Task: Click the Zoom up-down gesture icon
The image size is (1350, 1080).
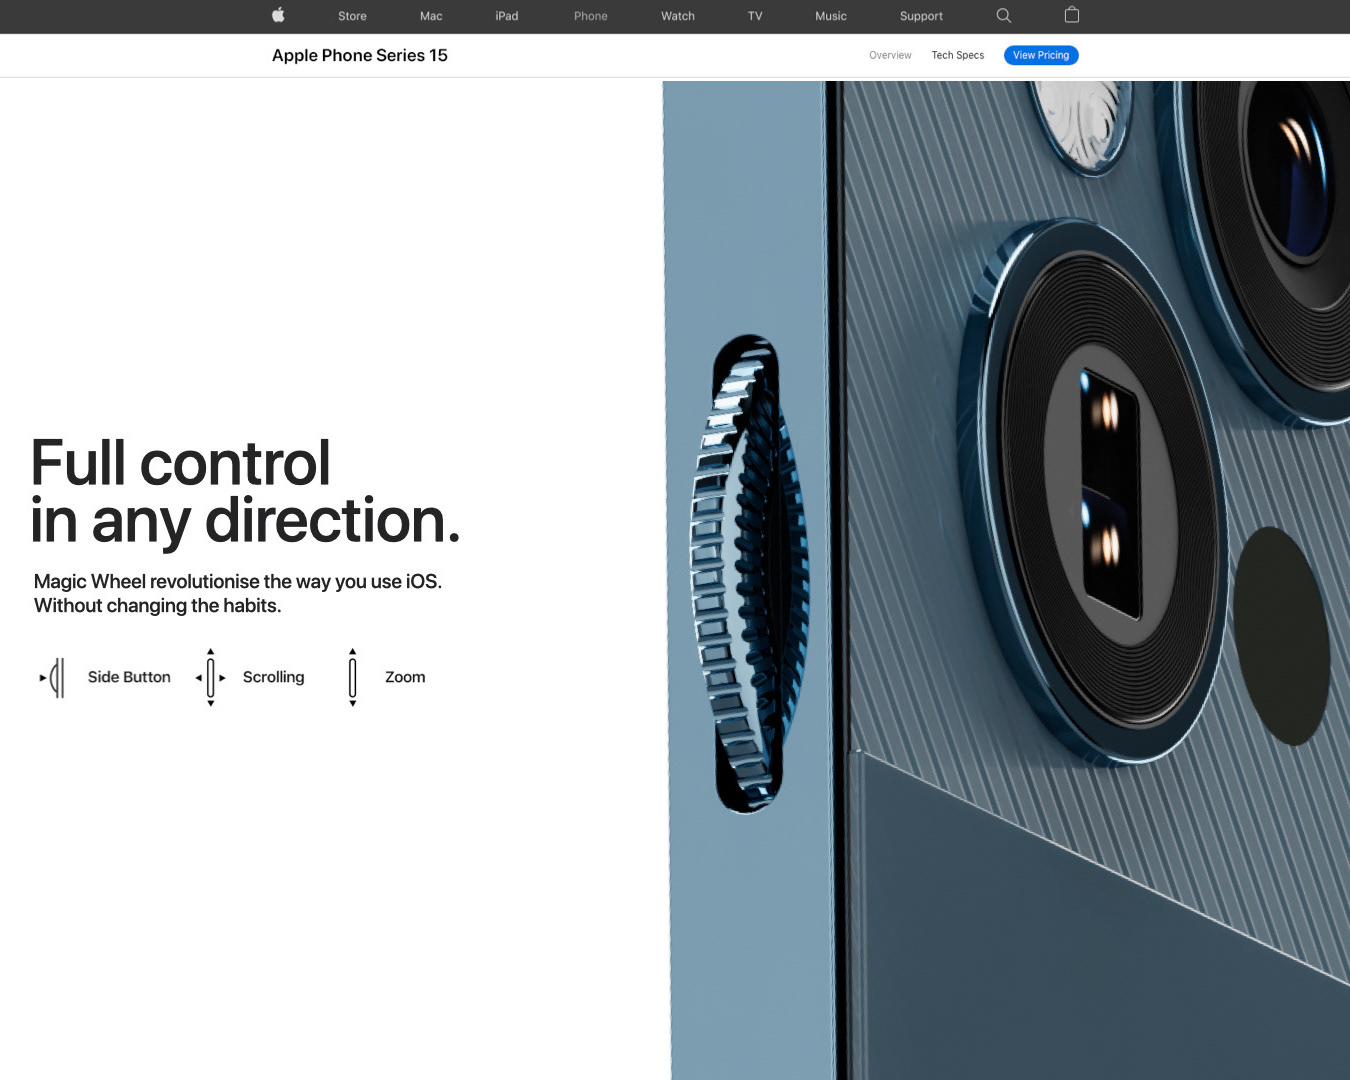Action: [352, 677]
